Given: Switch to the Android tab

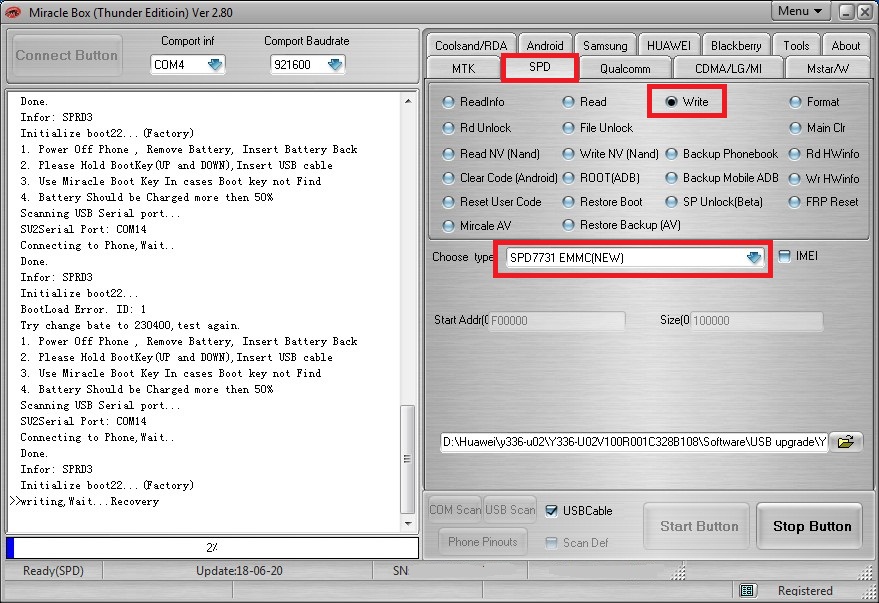Looking at the screenshot, I should click(545, 45).
